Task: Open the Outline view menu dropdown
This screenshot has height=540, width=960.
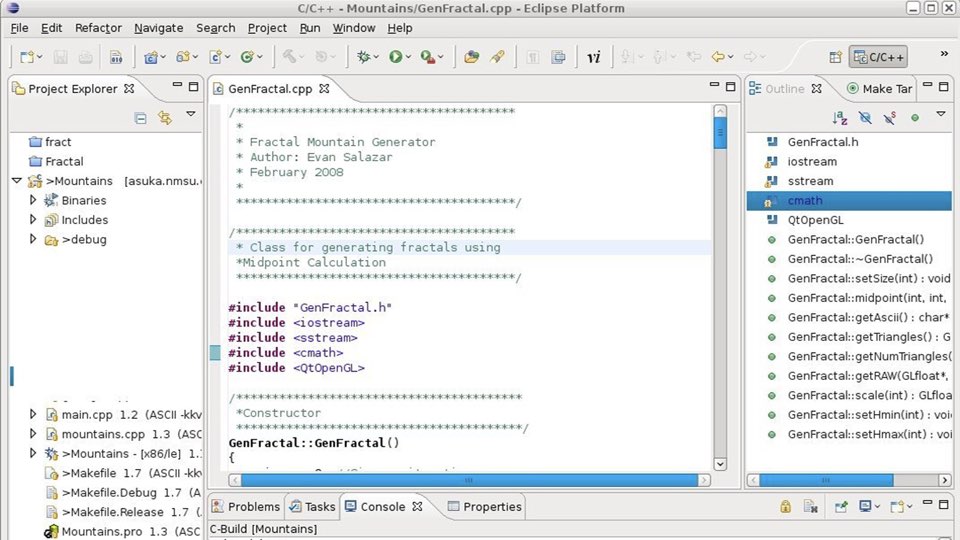Action: tap(941, 114)
